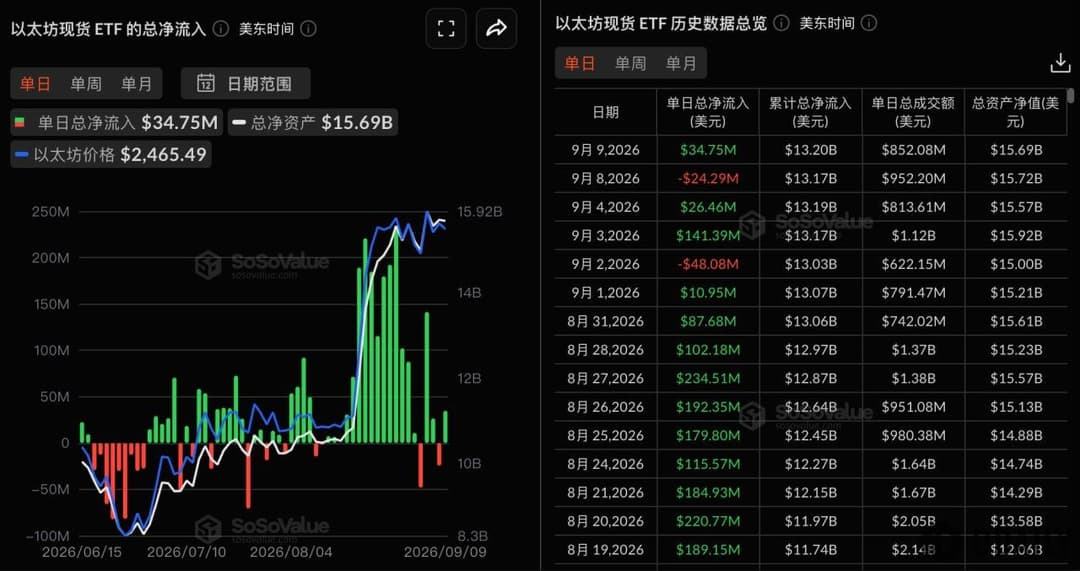This screenshot has width=1080, height=571.
Task: Click 单日总成交额 (美元) column header
Action: point(913,112)
